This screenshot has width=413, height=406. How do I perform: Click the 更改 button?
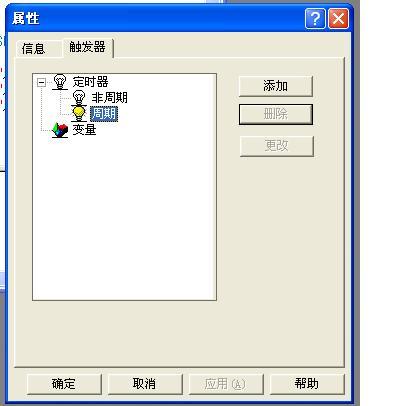[277, 146]
